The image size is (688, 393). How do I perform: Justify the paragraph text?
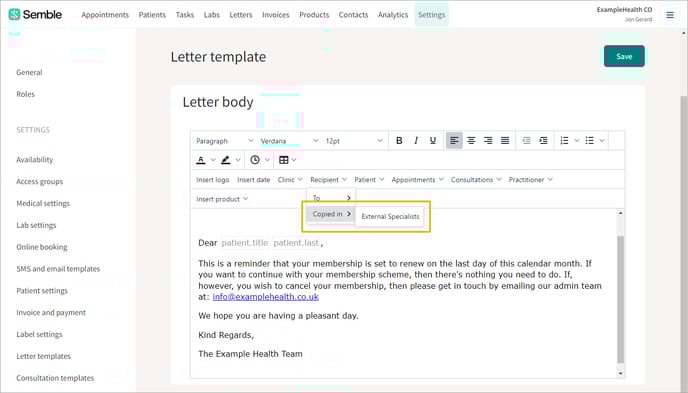[x=505, y=140]
